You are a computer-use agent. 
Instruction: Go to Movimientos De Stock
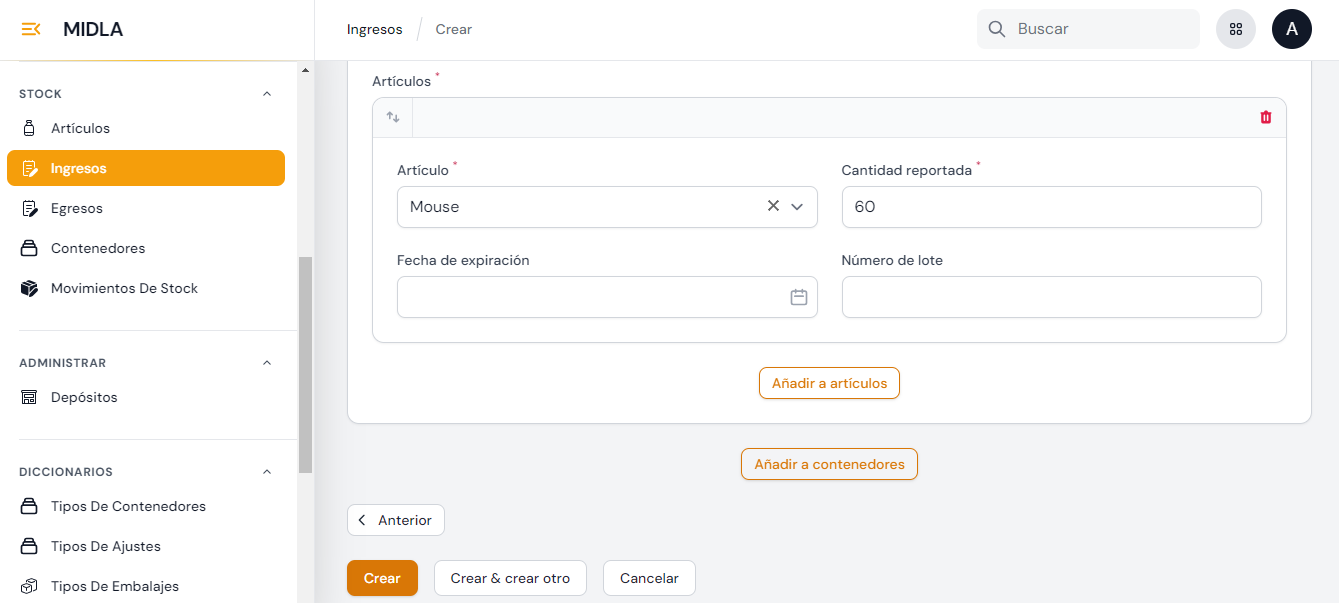coord(124,288)
